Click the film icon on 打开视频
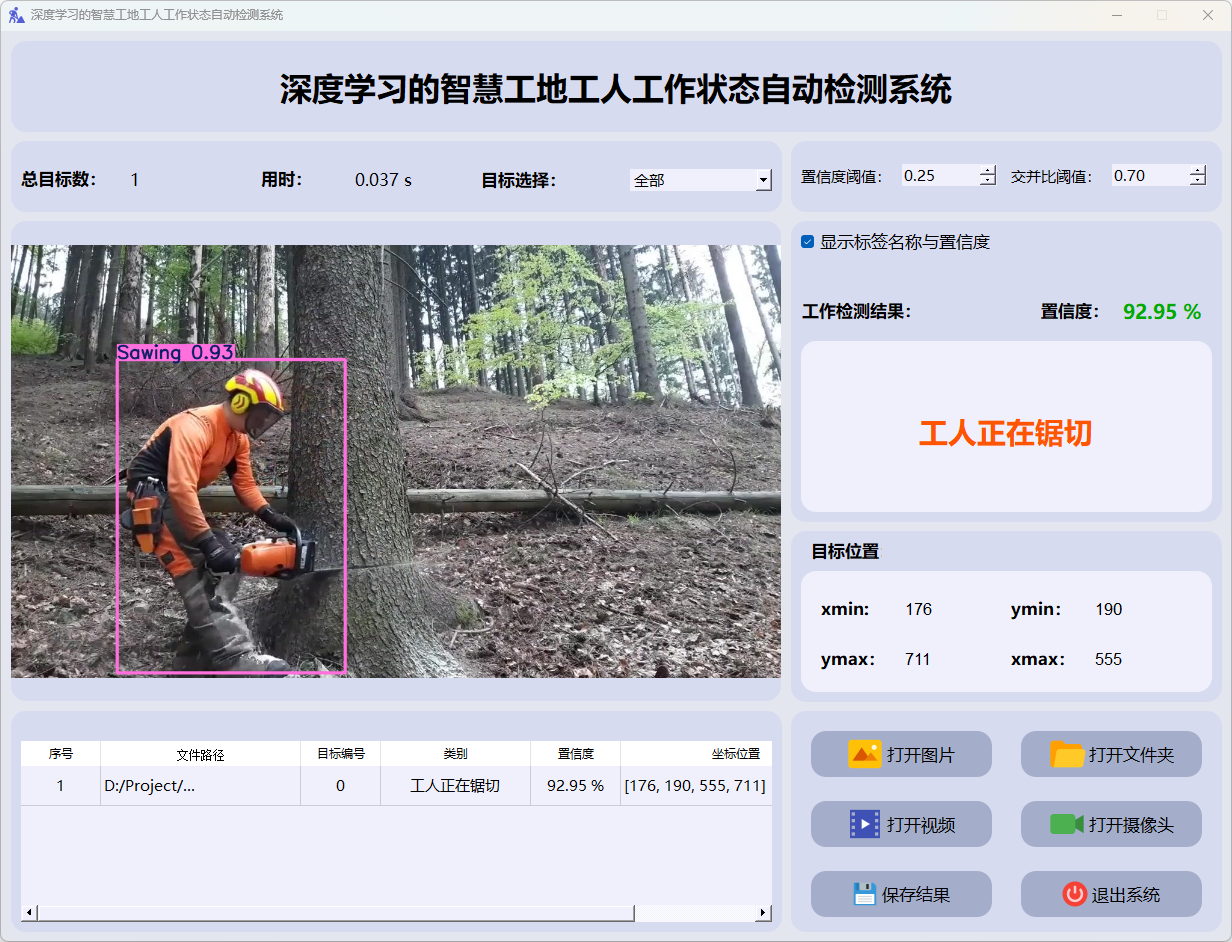Image resolution: width=1232 pixels, height=942 pixels. 864,824
